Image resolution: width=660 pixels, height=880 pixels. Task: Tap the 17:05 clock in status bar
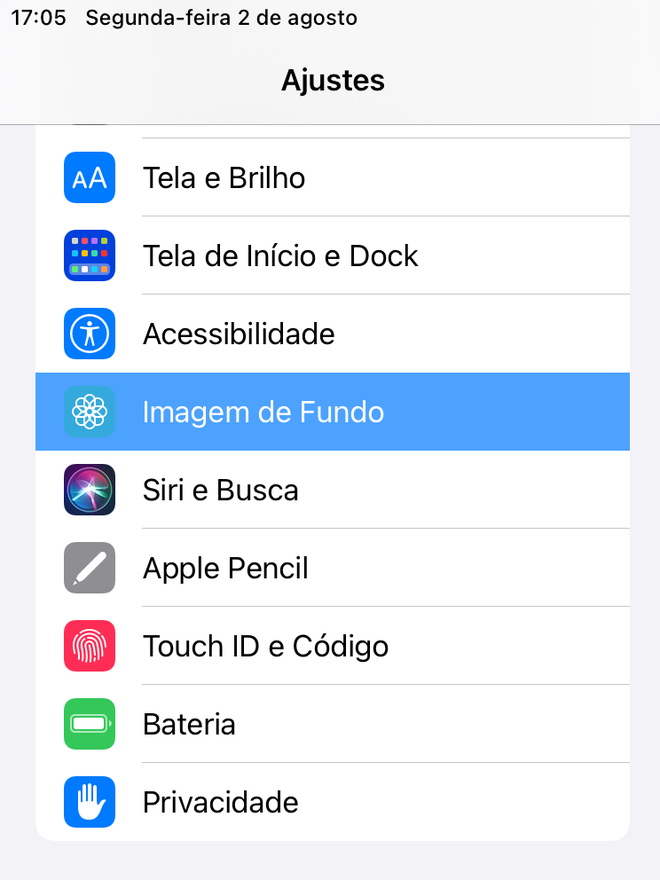coord(38,17)
